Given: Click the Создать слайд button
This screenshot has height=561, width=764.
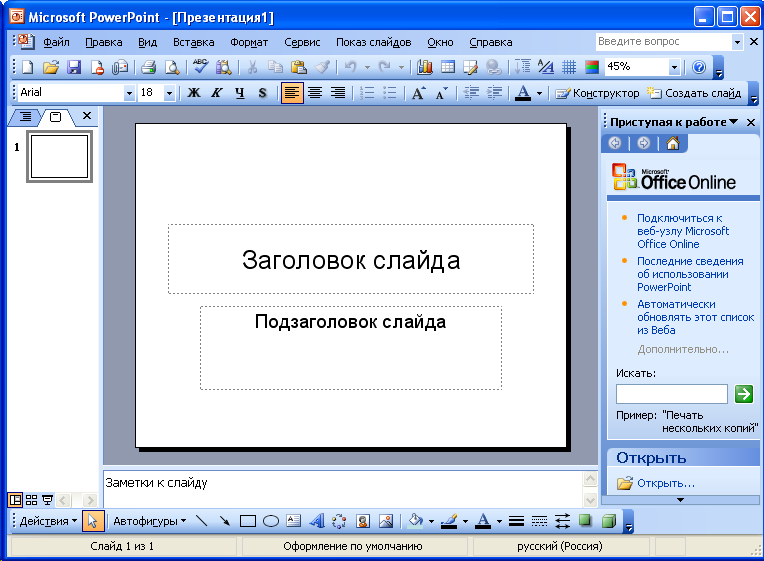Looking at the screenshot, I should pyautogui.click(x=694, y=93).
